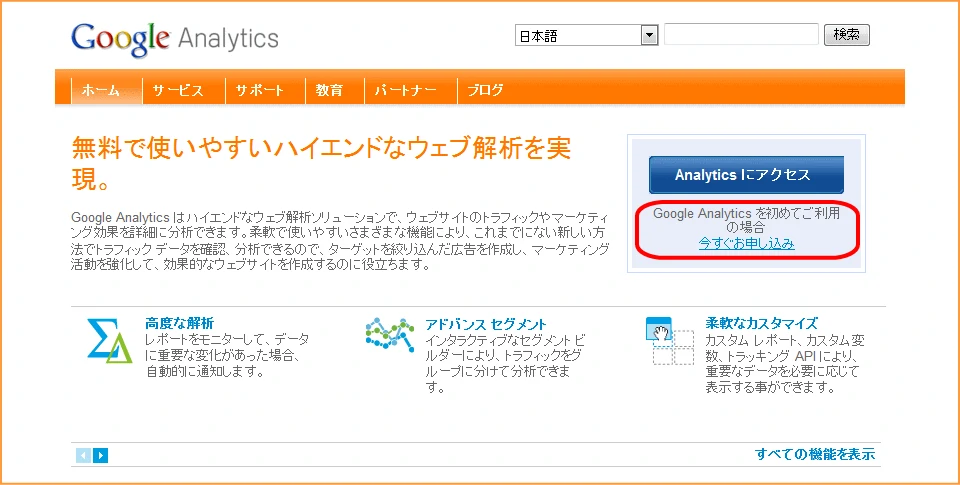Viewport: 960px width, 485px height.
Task: Open the サービス tab
Action: click(178, 90)
